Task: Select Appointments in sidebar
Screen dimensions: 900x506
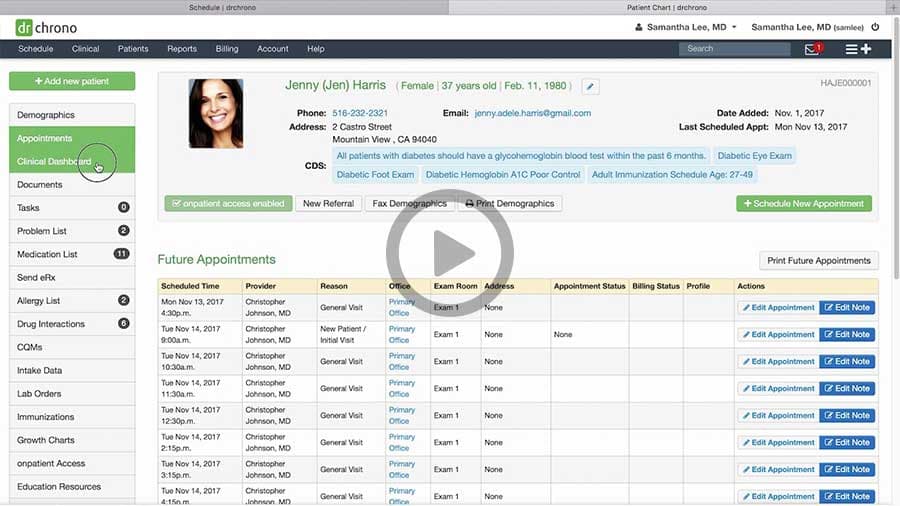Action: [x=72, y=138]
